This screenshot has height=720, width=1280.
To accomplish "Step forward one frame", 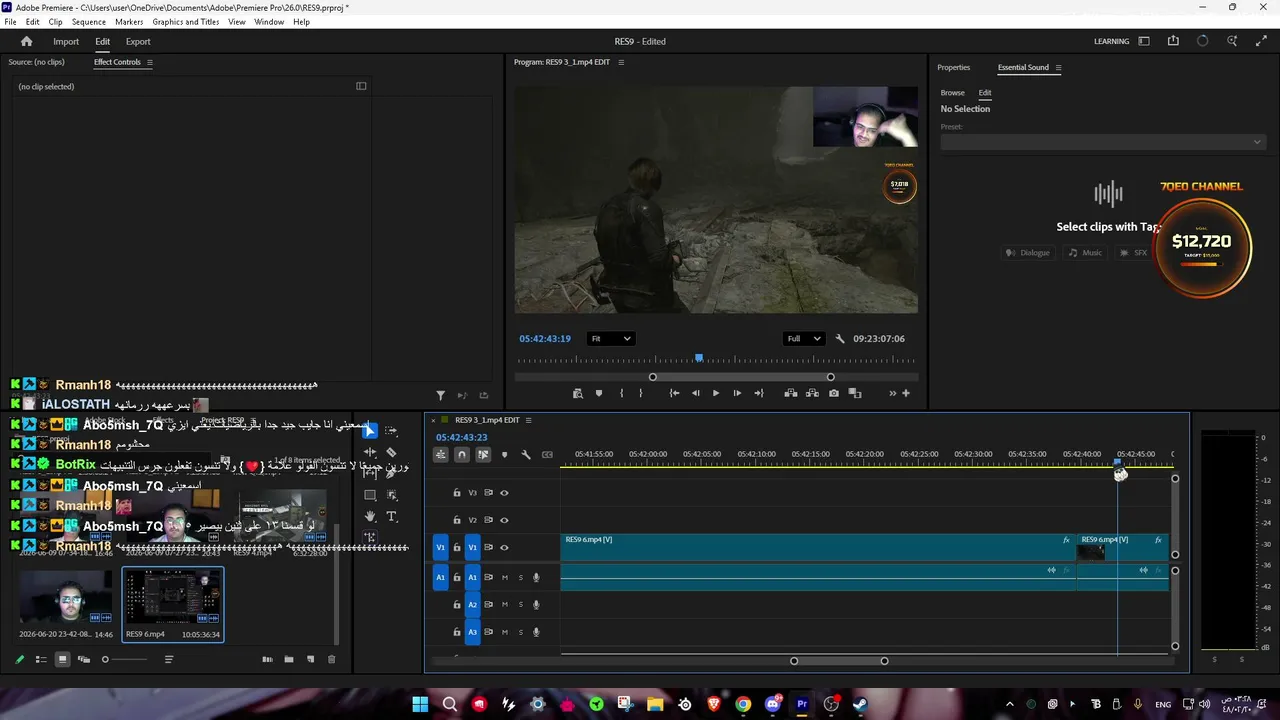I will (x=737, y=393).
